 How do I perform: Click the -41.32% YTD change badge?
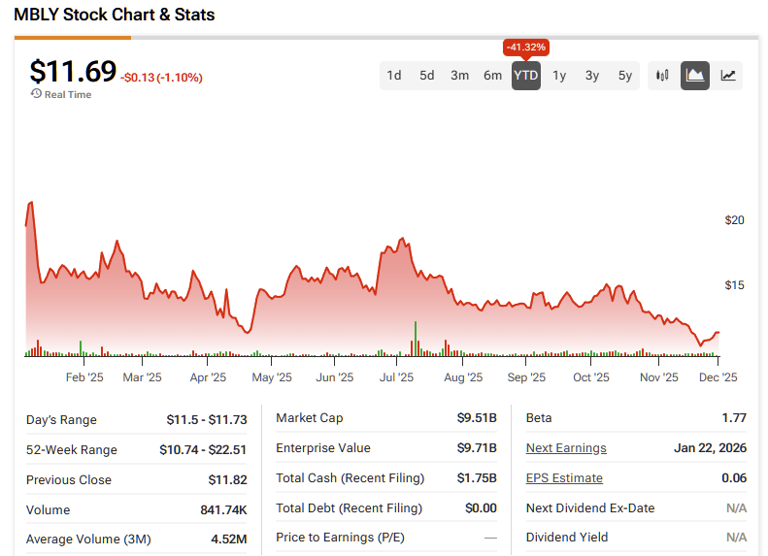526,47
